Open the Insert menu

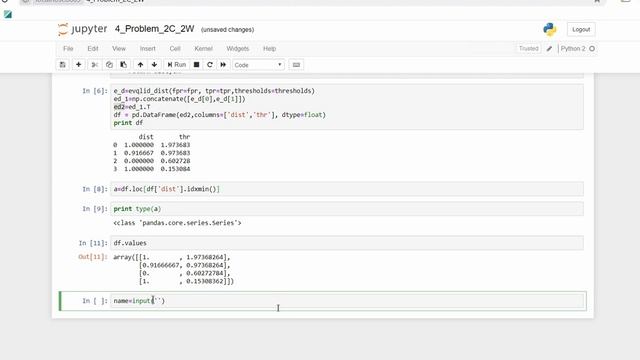(147, 49)
